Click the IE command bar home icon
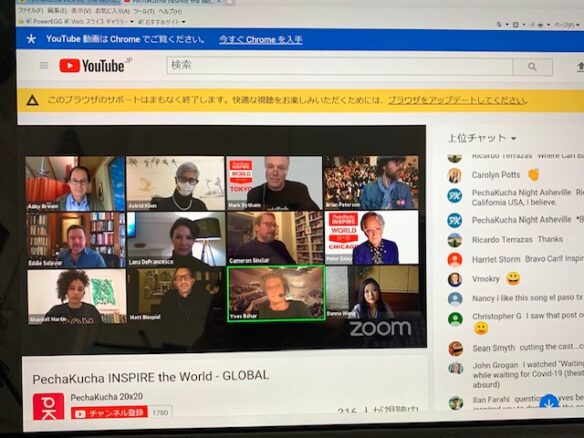Screen dimensions: 584x438 [x=499, y=25]
